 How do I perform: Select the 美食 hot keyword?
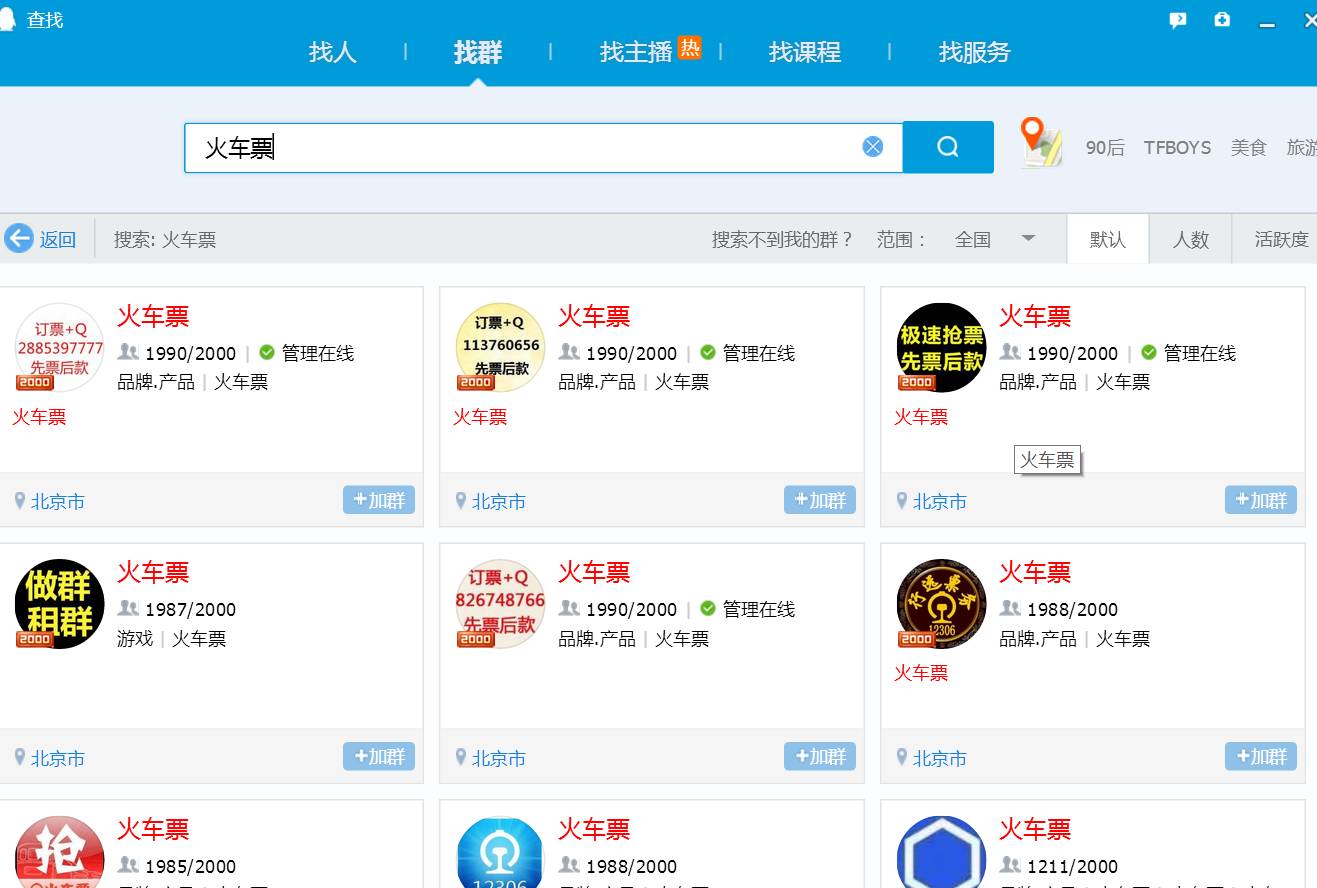(1248, 148)
